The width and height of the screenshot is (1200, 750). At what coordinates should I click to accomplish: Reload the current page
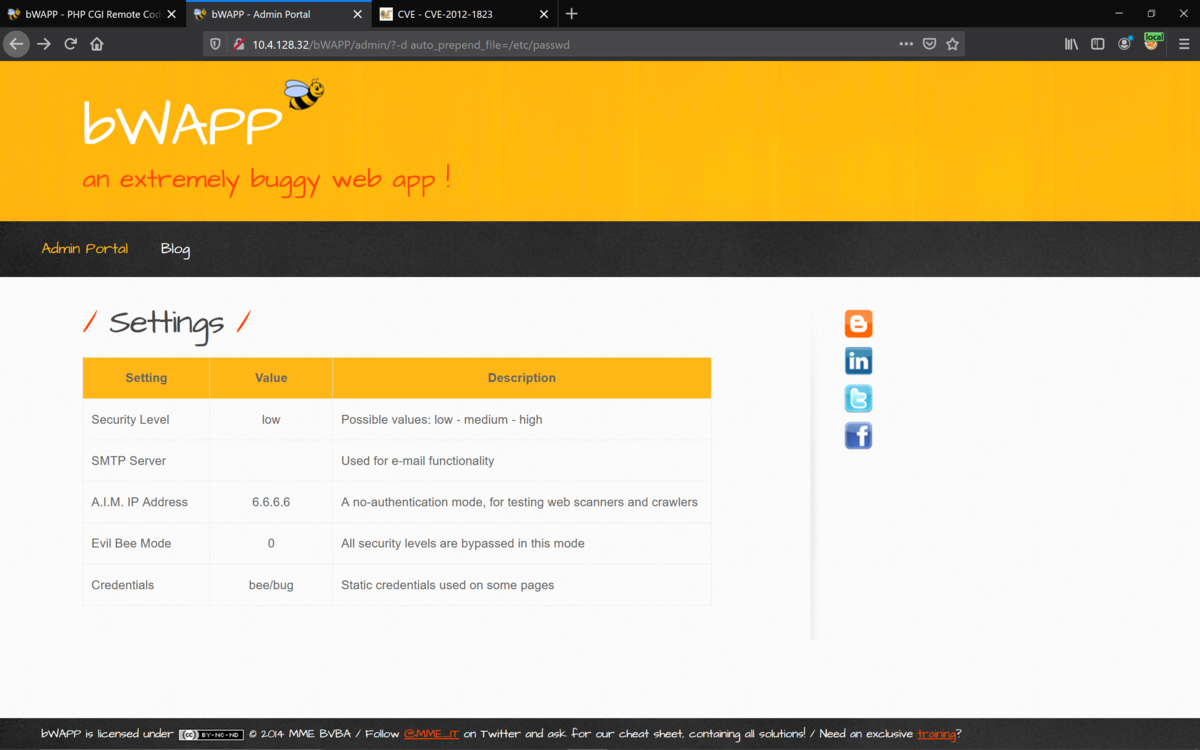[x=71, y=44]
